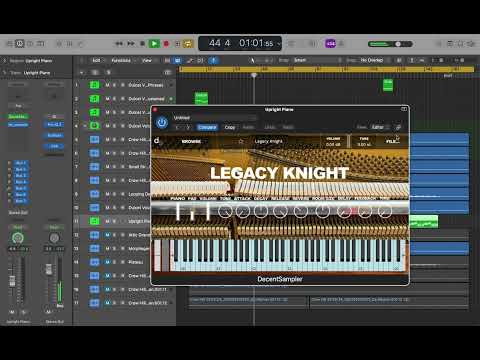The width and height of the screenshot is (480, 360).
Task: Click BROWSE in DecentSampler
Action: tap(191, 141)
